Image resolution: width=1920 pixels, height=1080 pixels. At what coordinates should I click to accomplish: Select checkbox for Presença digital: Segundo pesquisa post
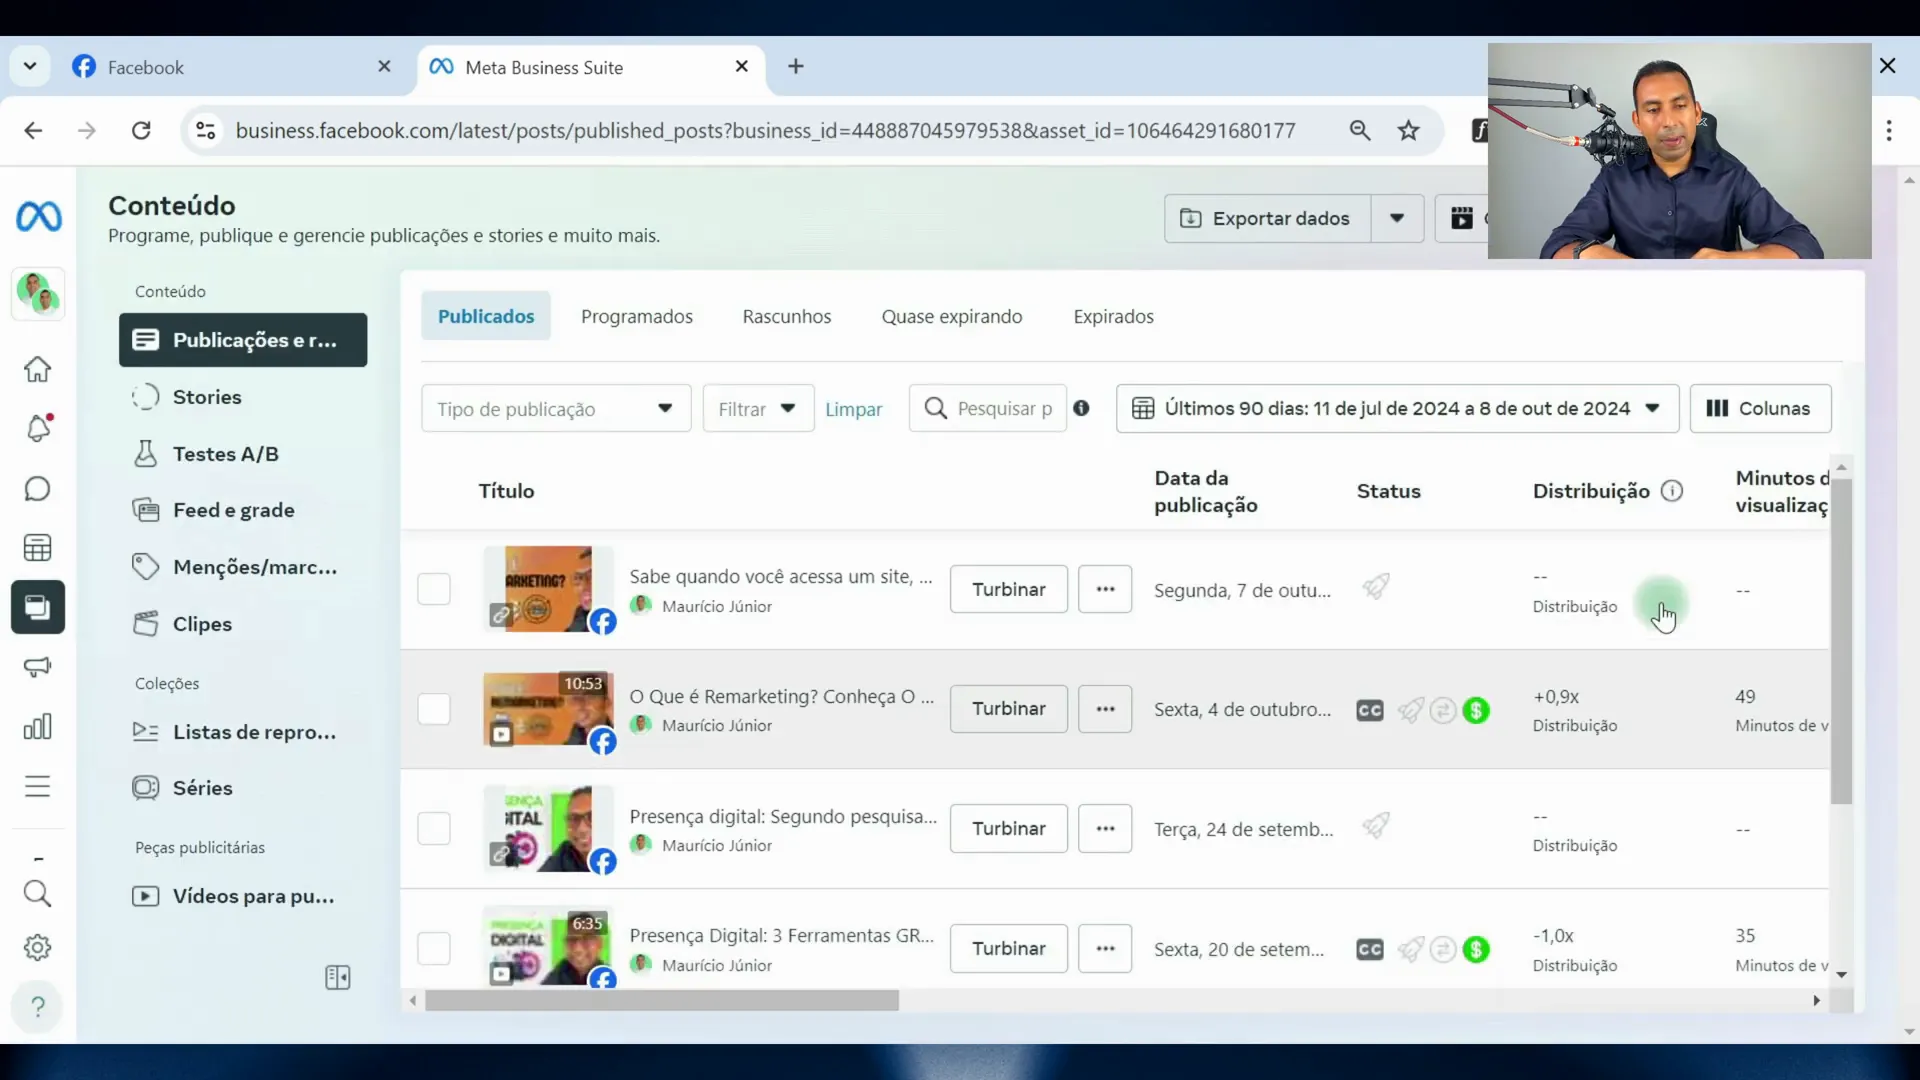pos(434,829)
